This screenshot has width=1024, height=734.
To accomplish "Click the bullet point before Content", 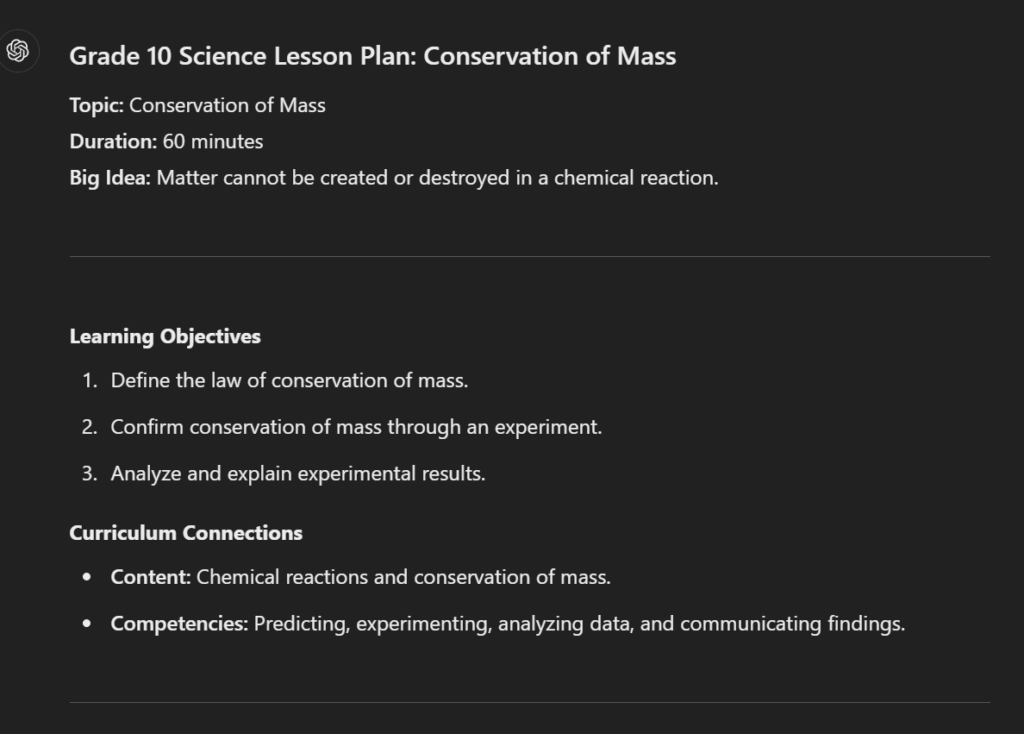I will 87,577.
